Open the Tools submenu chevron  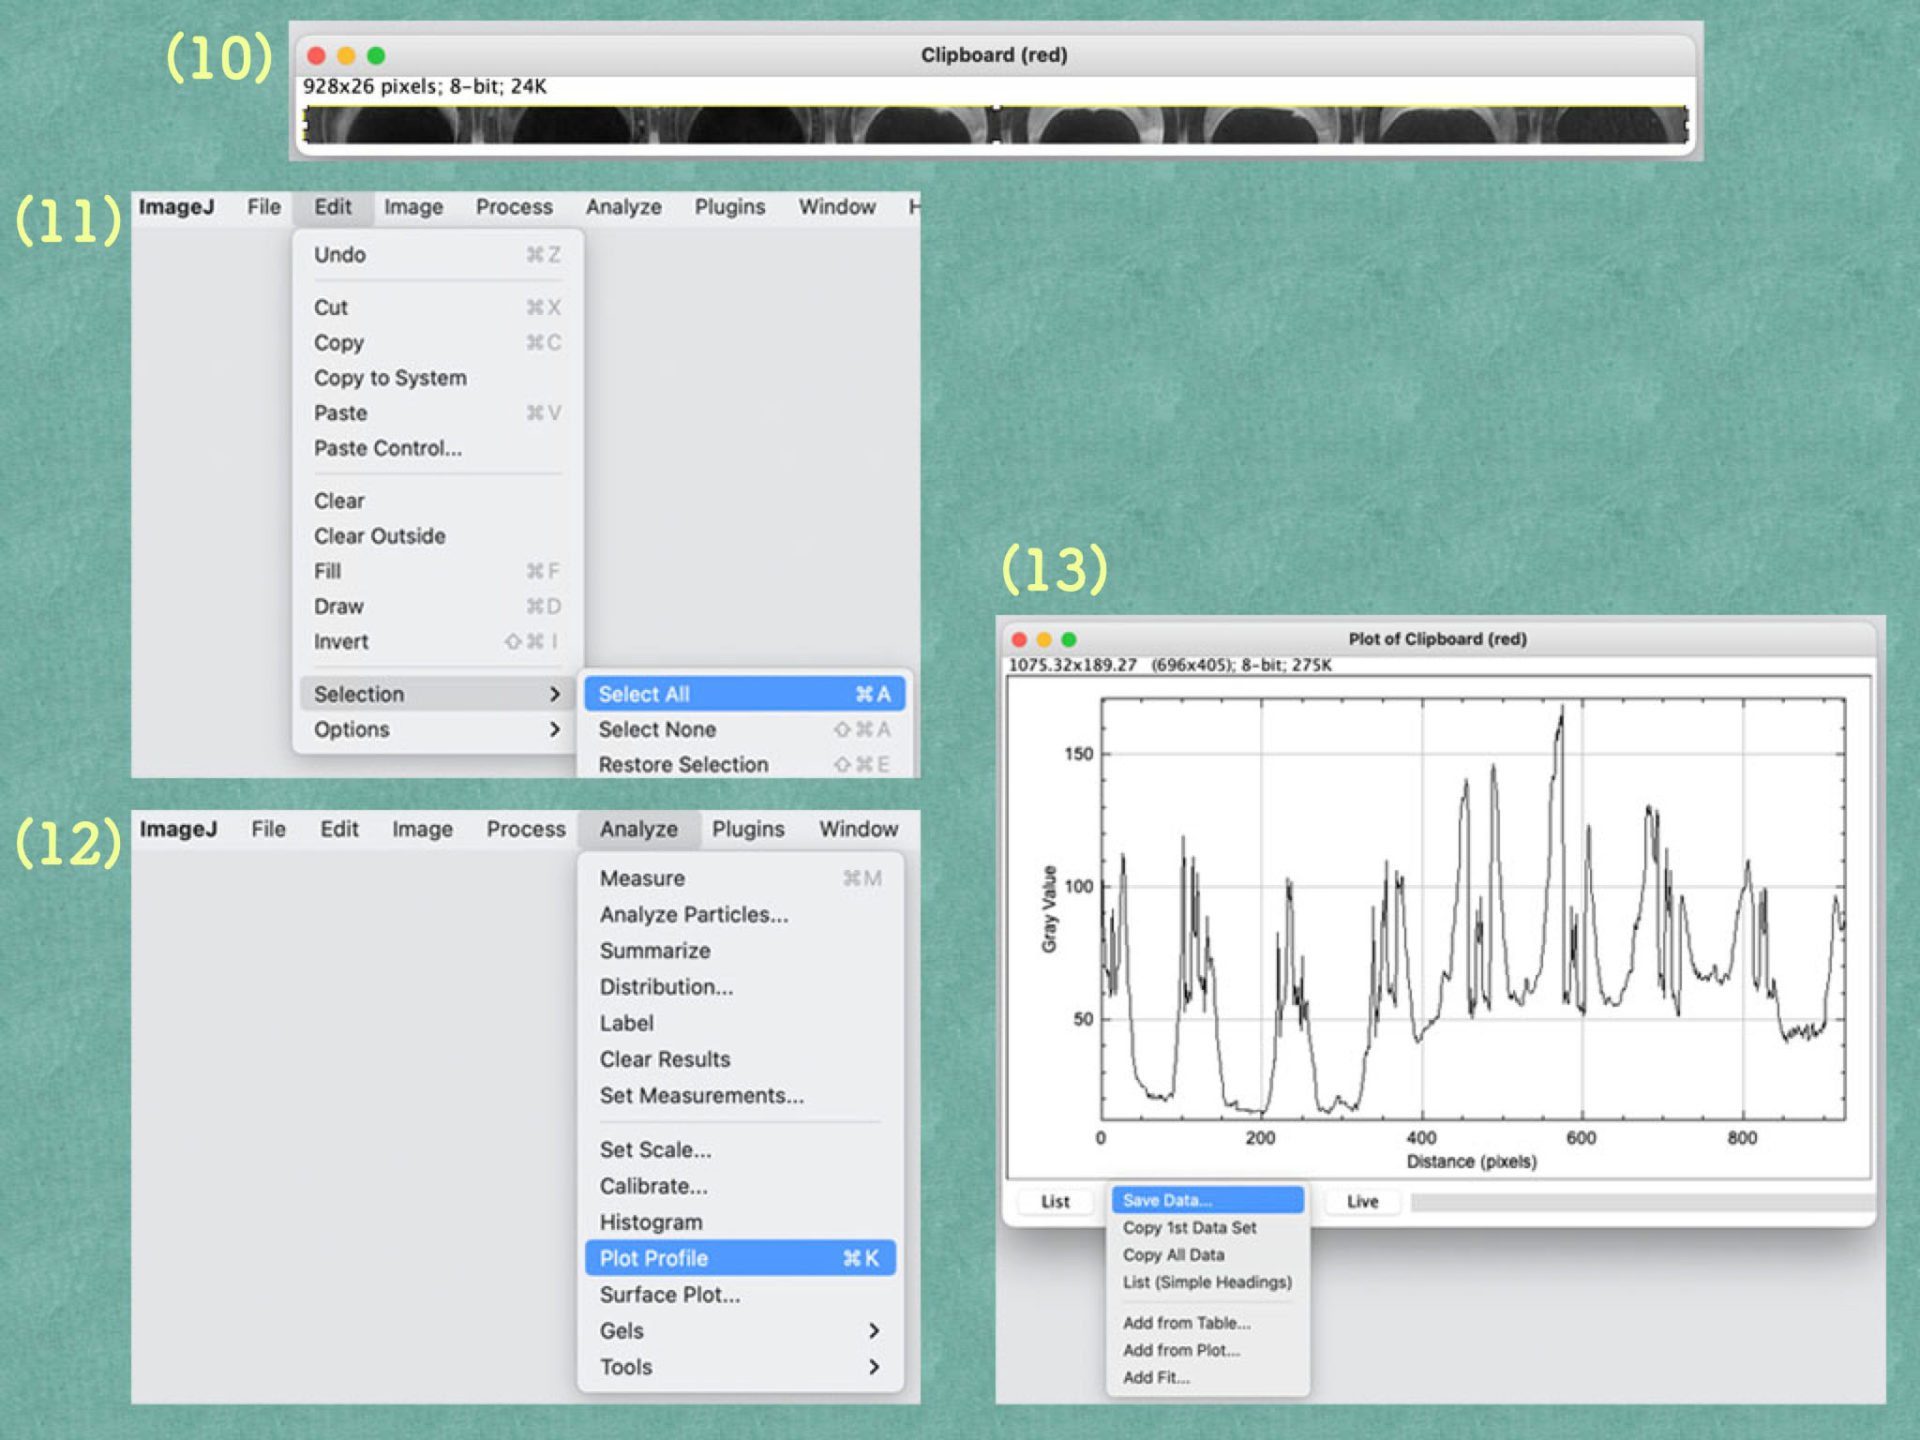click(x=874, y=1367)
